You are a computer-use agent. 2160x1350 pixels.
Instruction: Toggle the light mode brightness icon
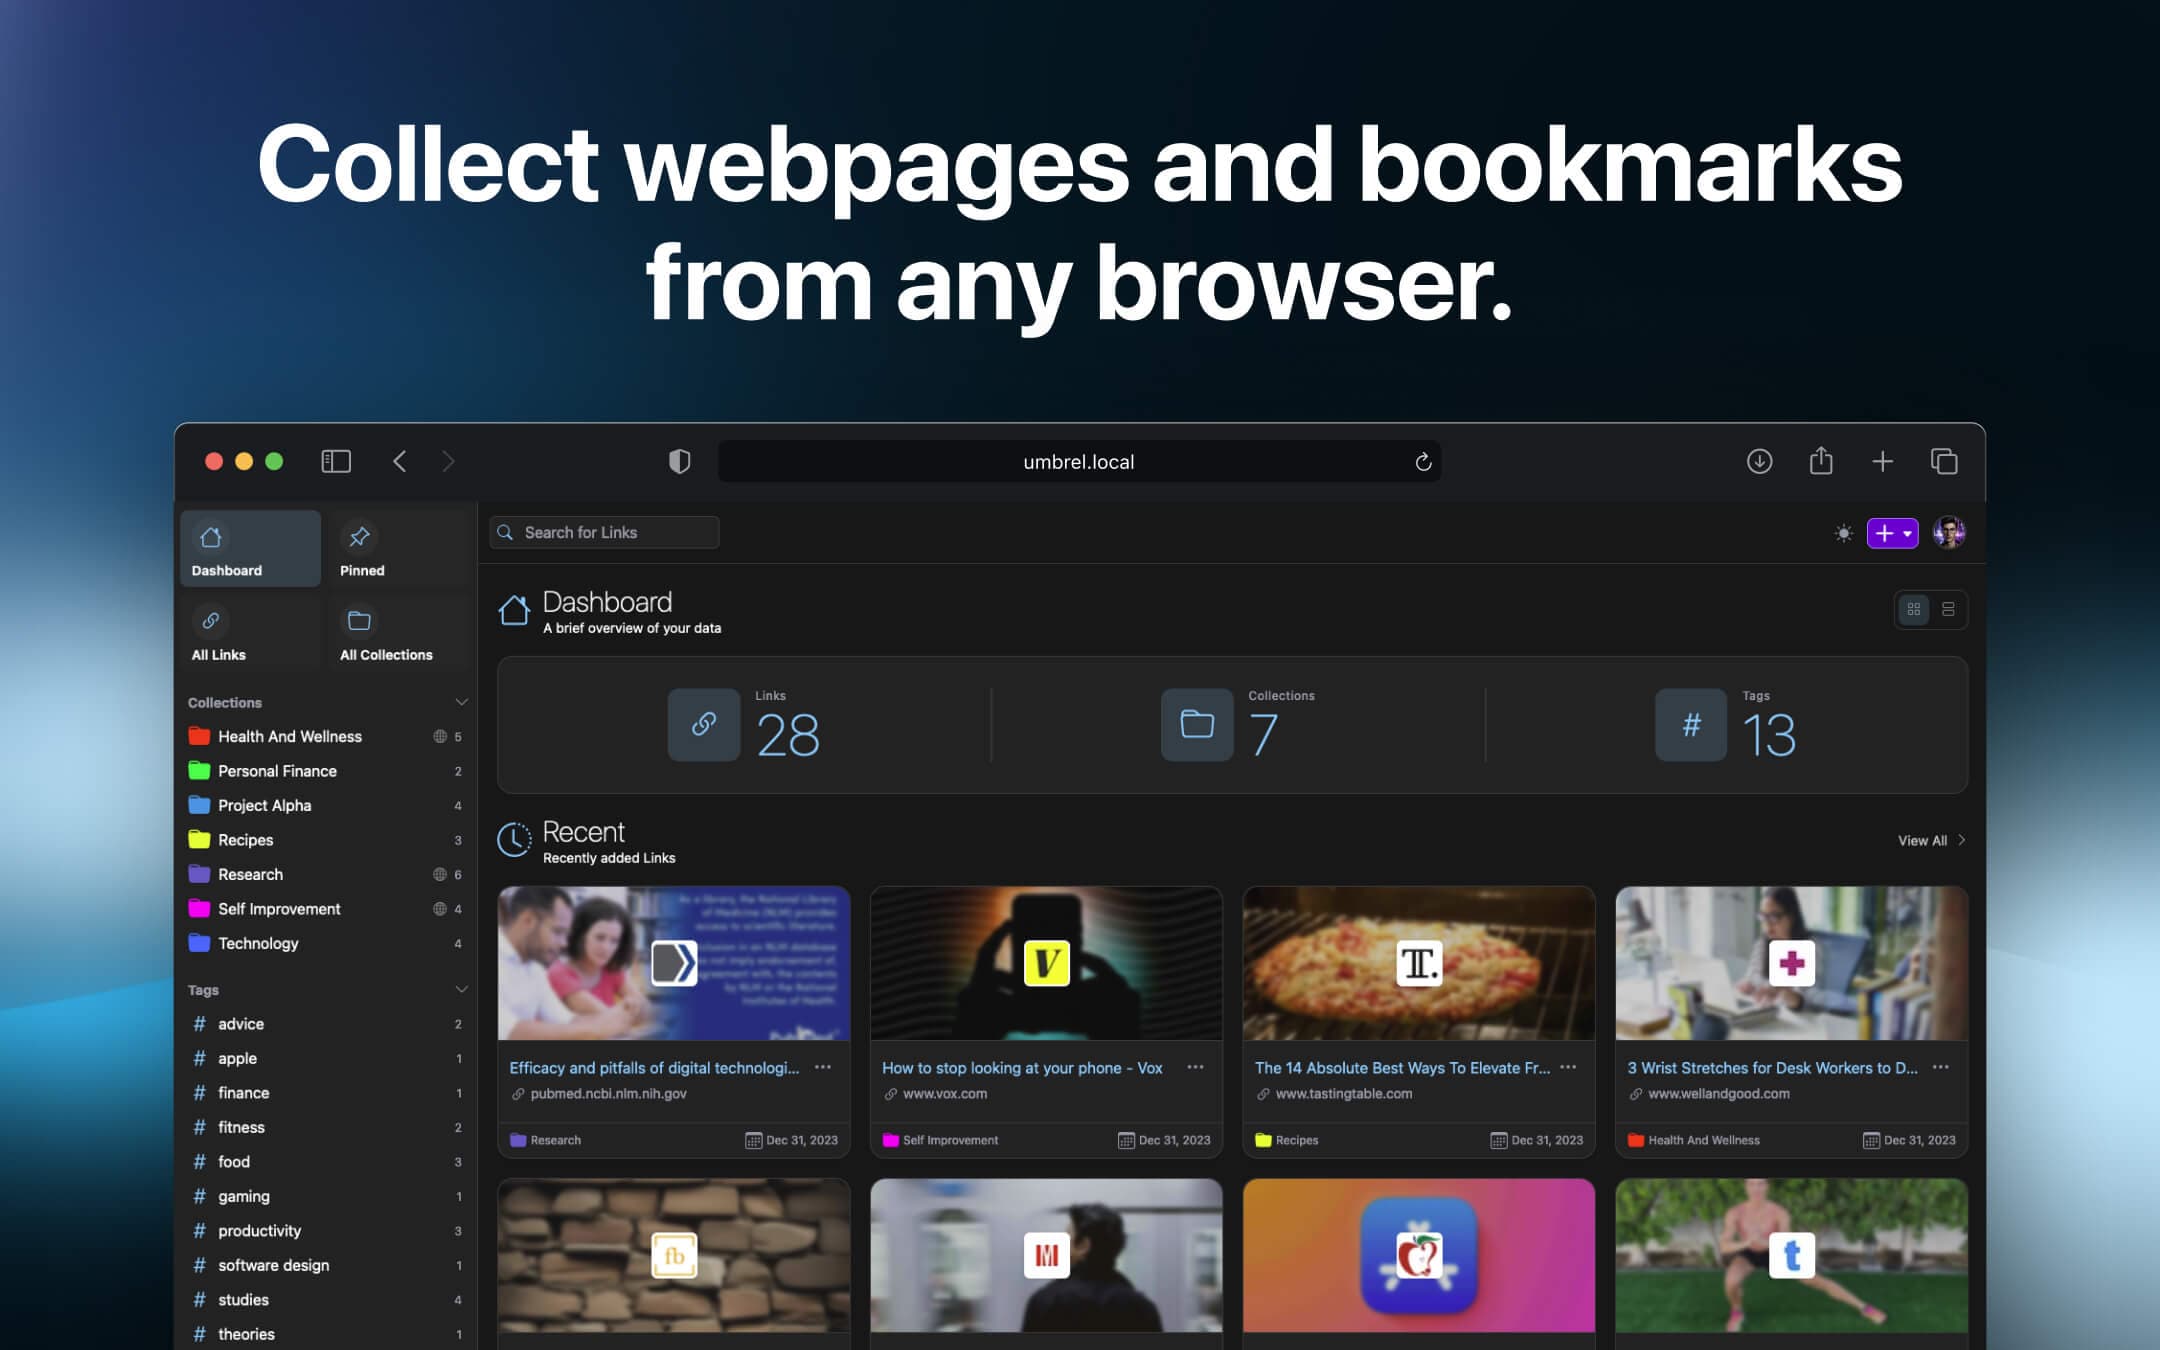[x=1843, y=532]
